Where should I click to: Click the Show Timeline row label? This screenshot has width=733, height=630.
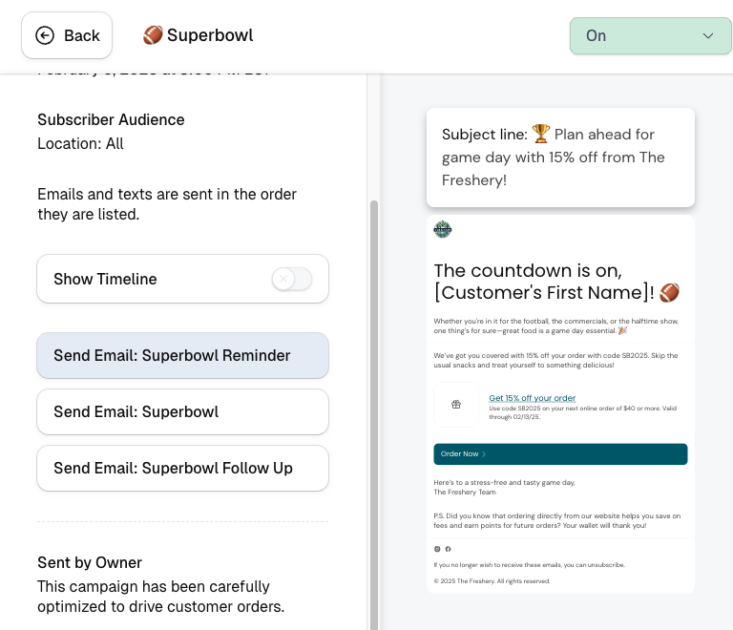pyautogui.click(x=105, y=279)
